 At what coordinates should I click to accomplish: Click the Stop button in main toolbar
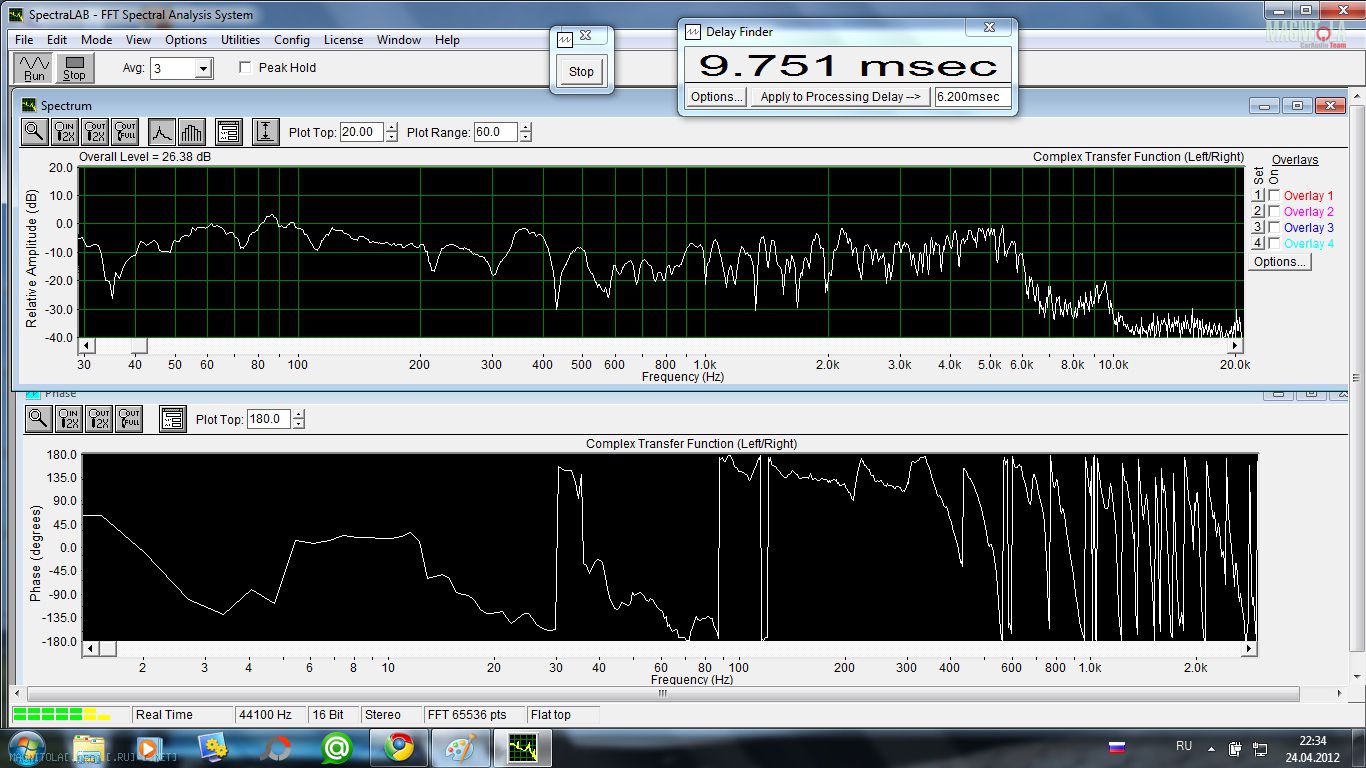click(75, 68)
